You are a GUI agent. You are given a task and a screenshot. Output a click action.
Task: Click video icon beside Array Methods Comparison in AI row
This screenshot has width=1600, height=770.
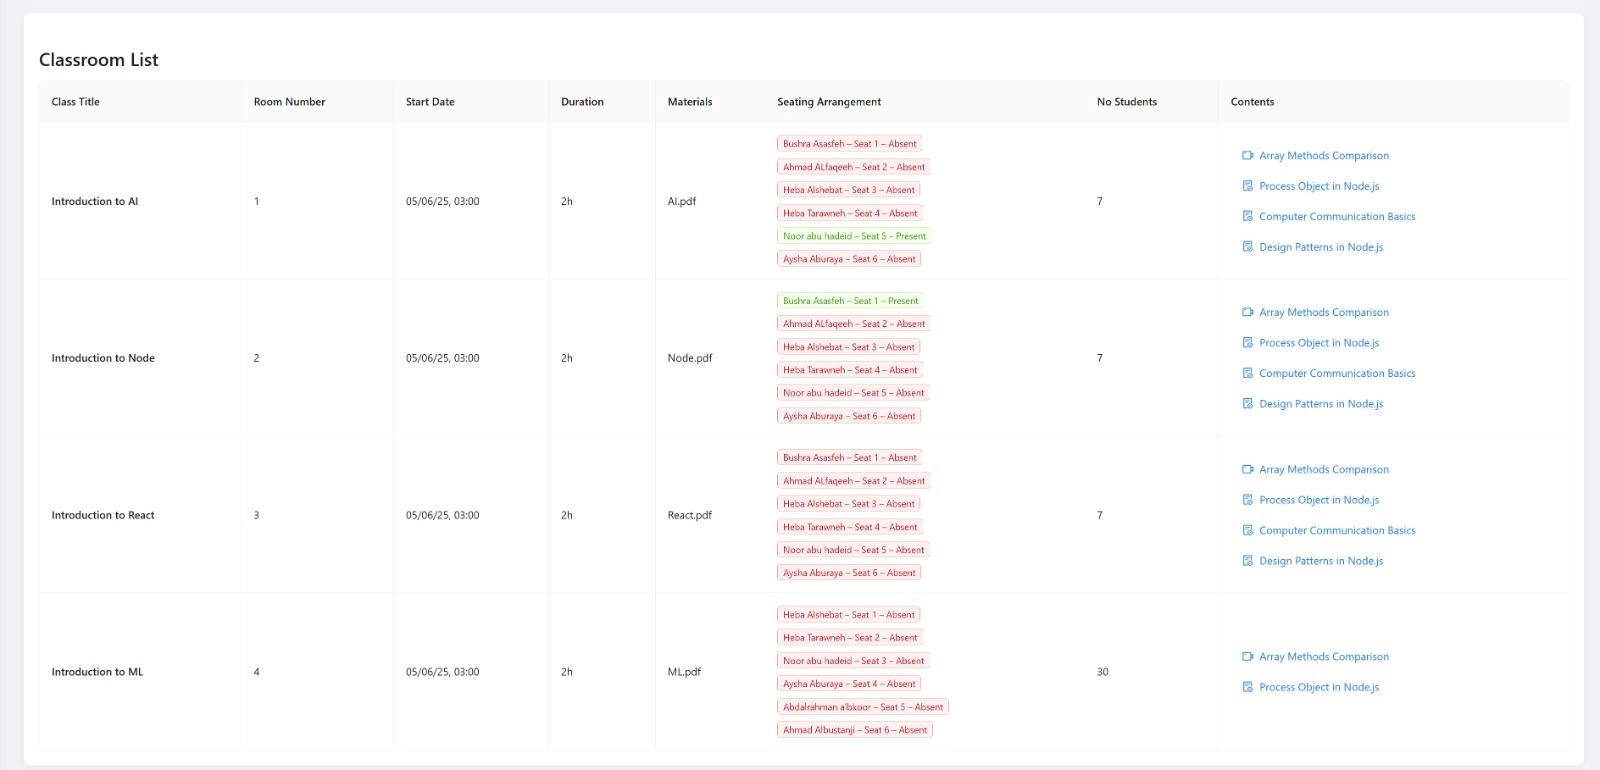point(1247,156)
